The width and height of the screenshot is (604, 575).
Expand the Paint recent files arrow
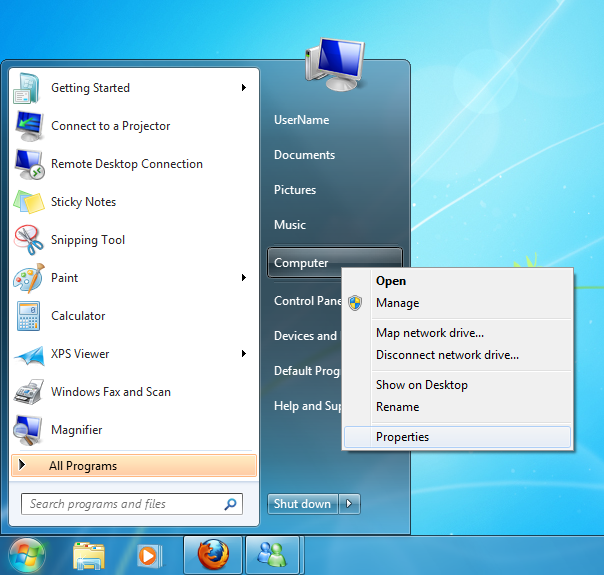[243, 278]
